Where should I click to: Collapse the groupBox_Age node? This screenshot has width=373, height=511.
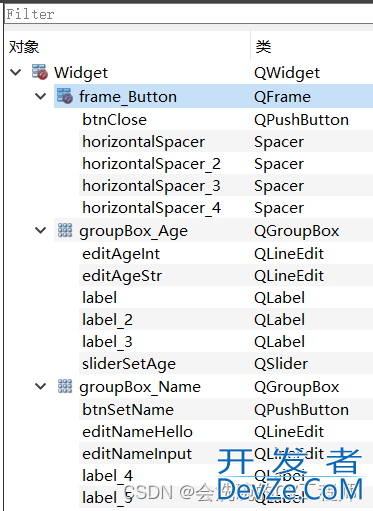[x=41, y=230]
